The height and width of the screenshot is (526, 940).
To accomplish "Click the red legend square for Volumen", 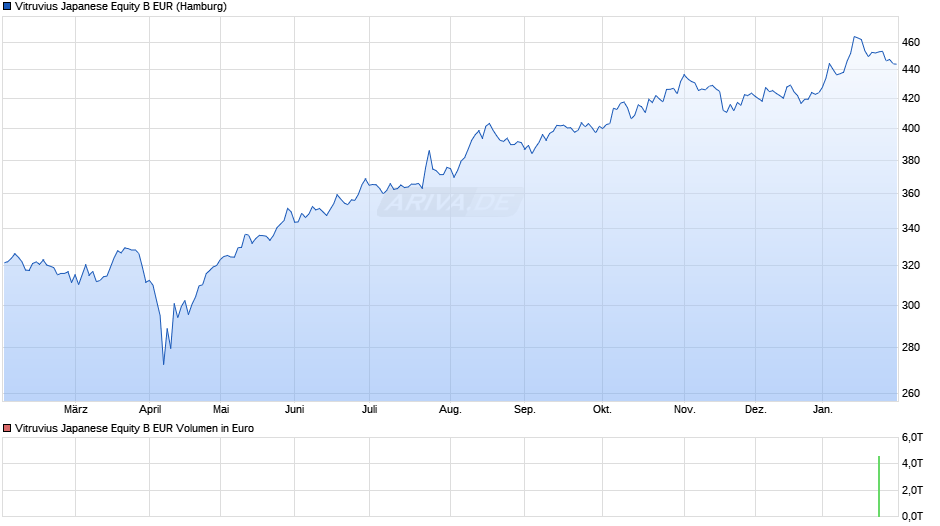I will (7, 428).
